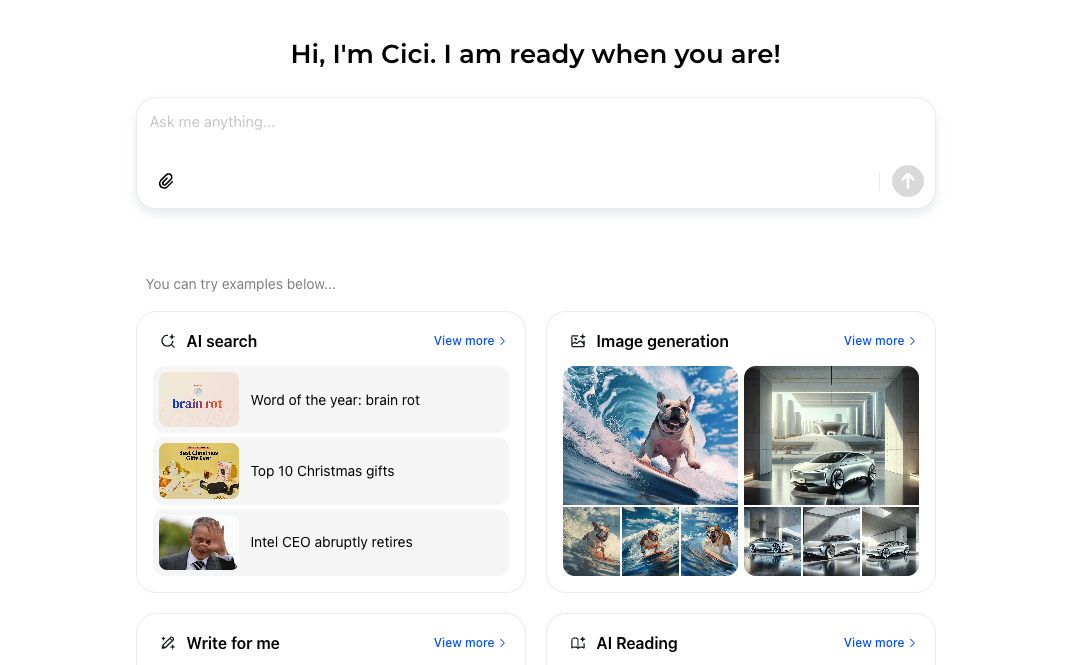This screenshot has height=665, width=1078.
Task: Click the Write for me heading
Action: point(233,643)
